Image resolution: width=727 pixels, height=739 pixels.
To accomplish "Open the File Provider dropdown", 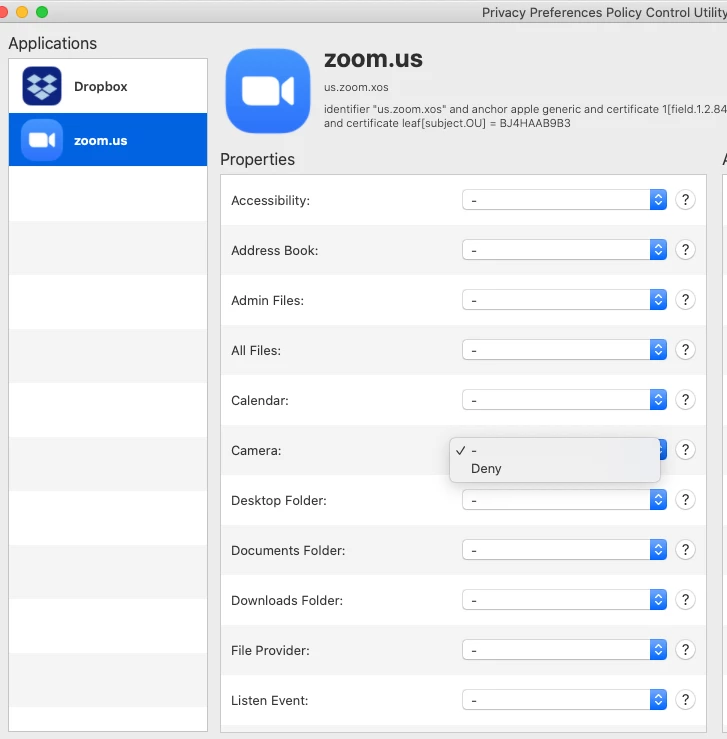I will pyautogui.click(x=564, y=649).
